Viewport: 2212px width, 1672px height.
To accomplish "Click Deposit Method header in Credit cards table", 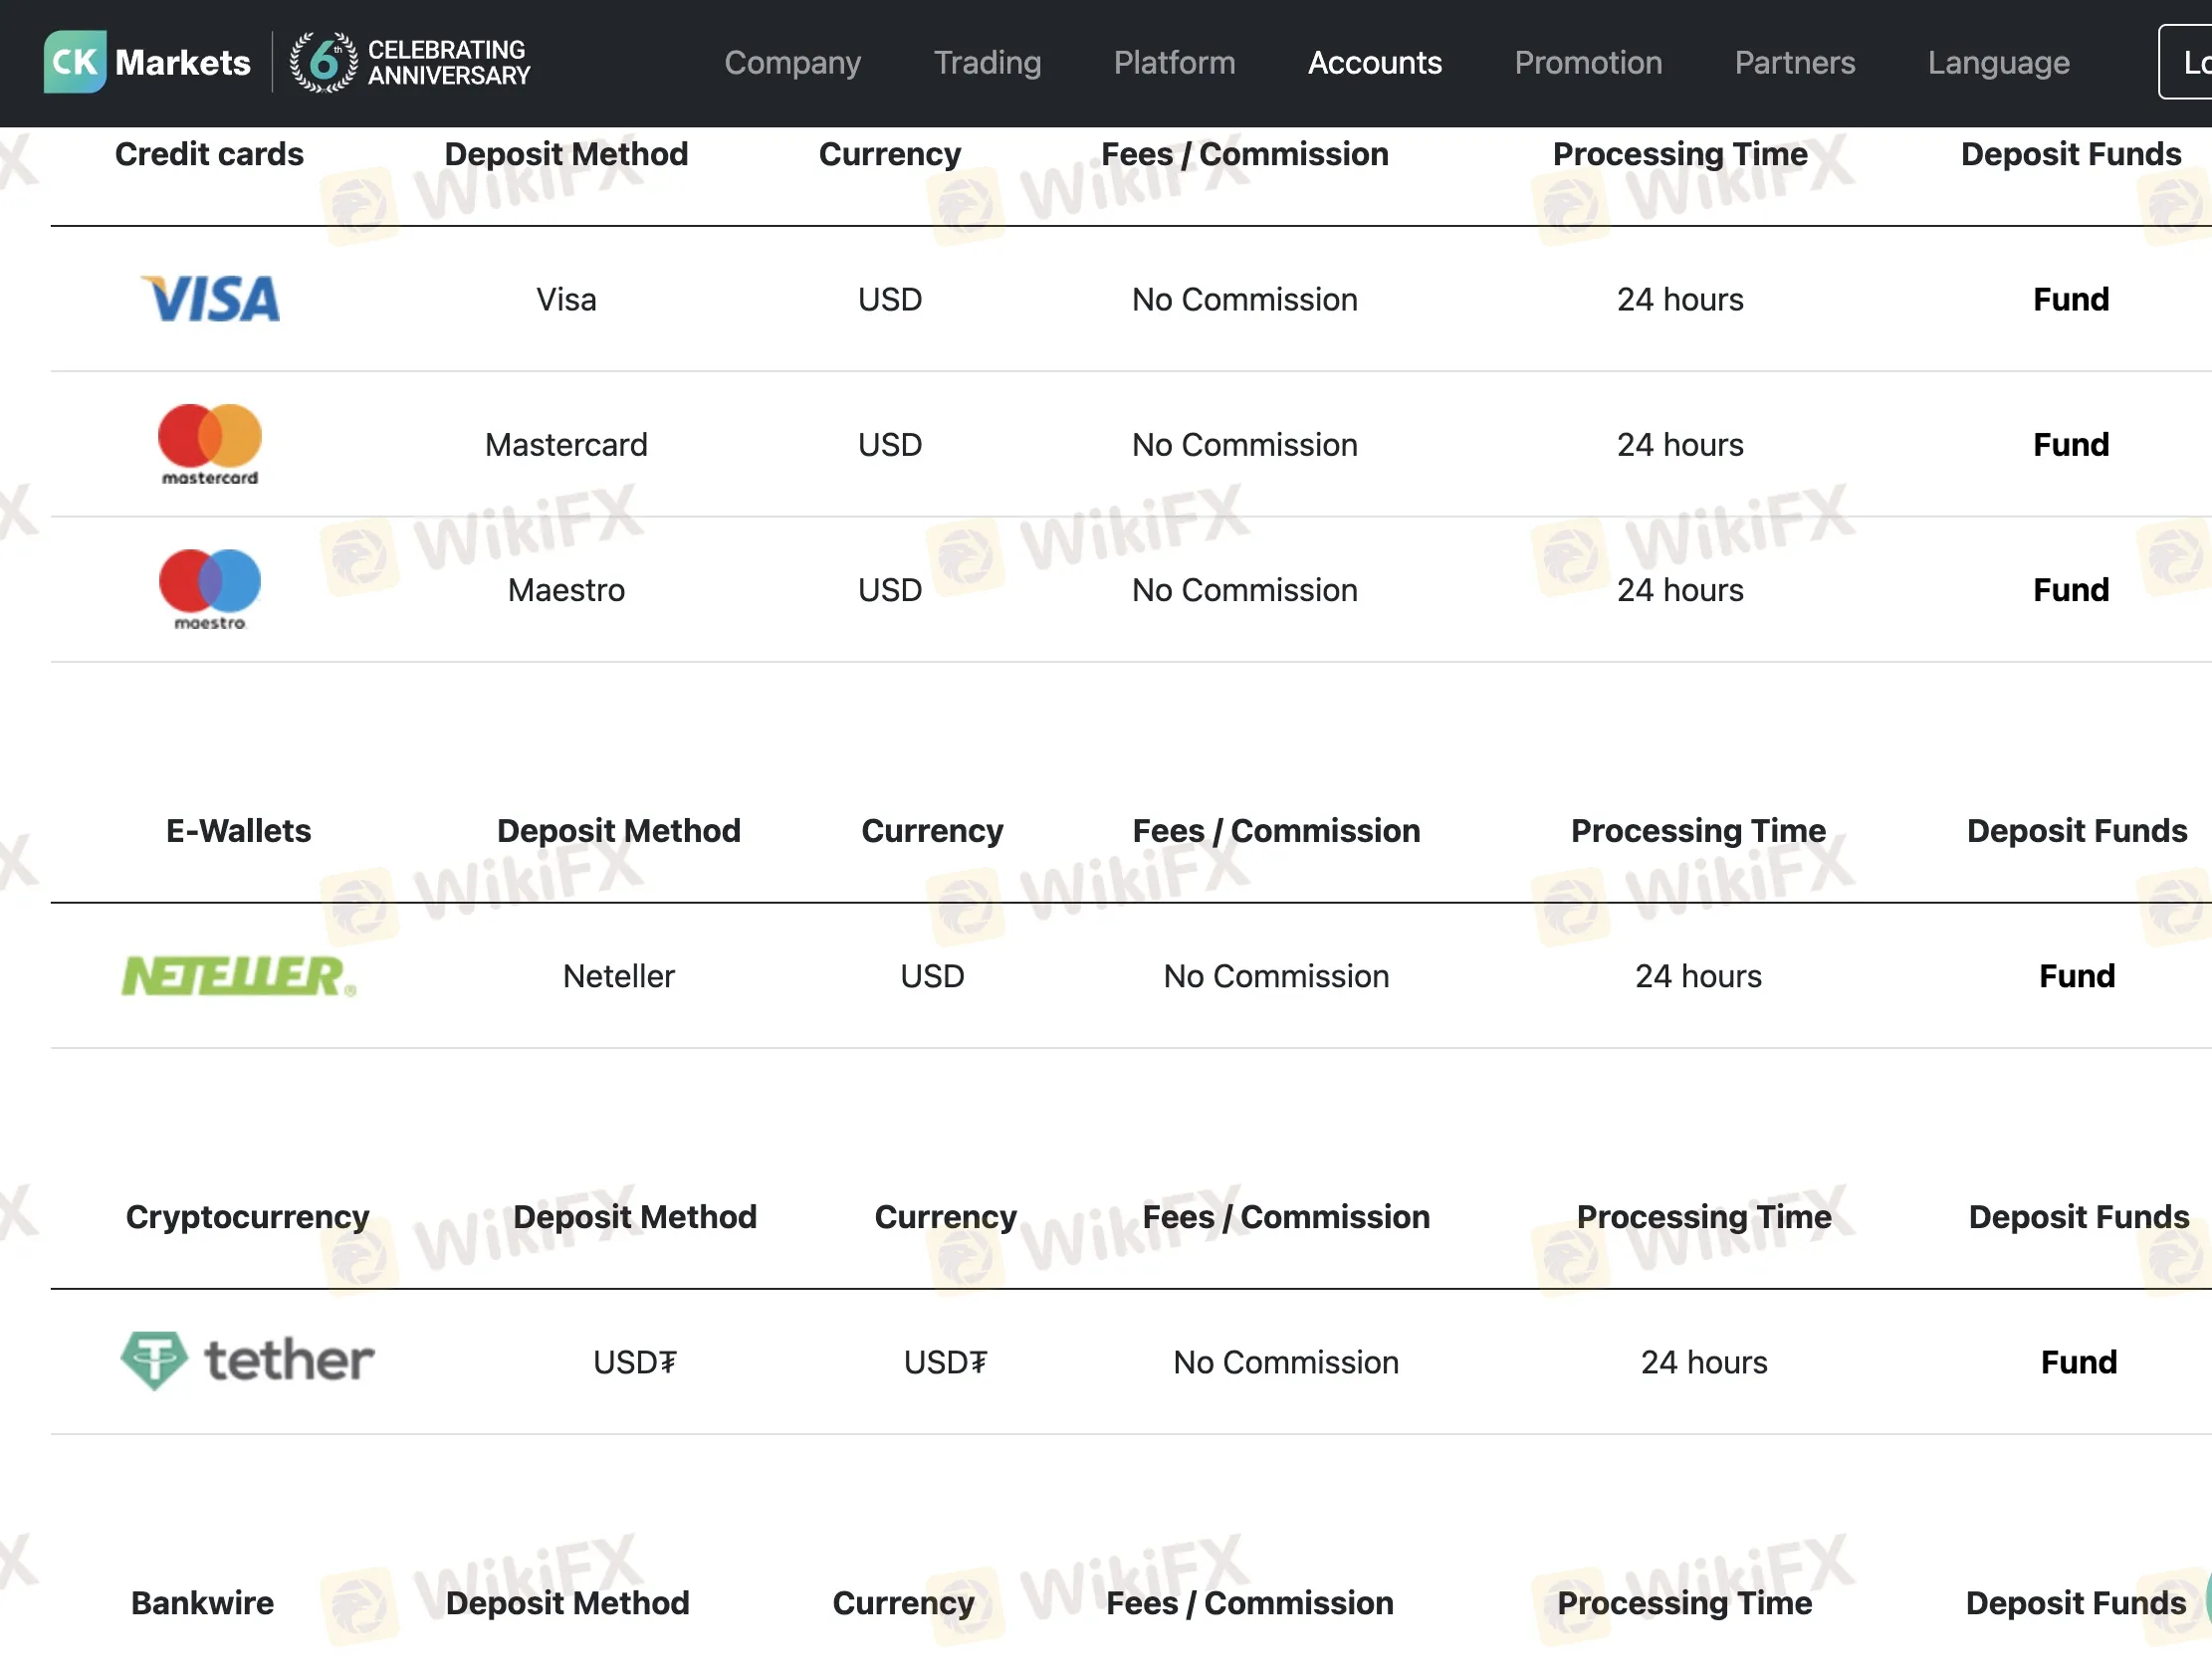I will (x=566, y=154).
